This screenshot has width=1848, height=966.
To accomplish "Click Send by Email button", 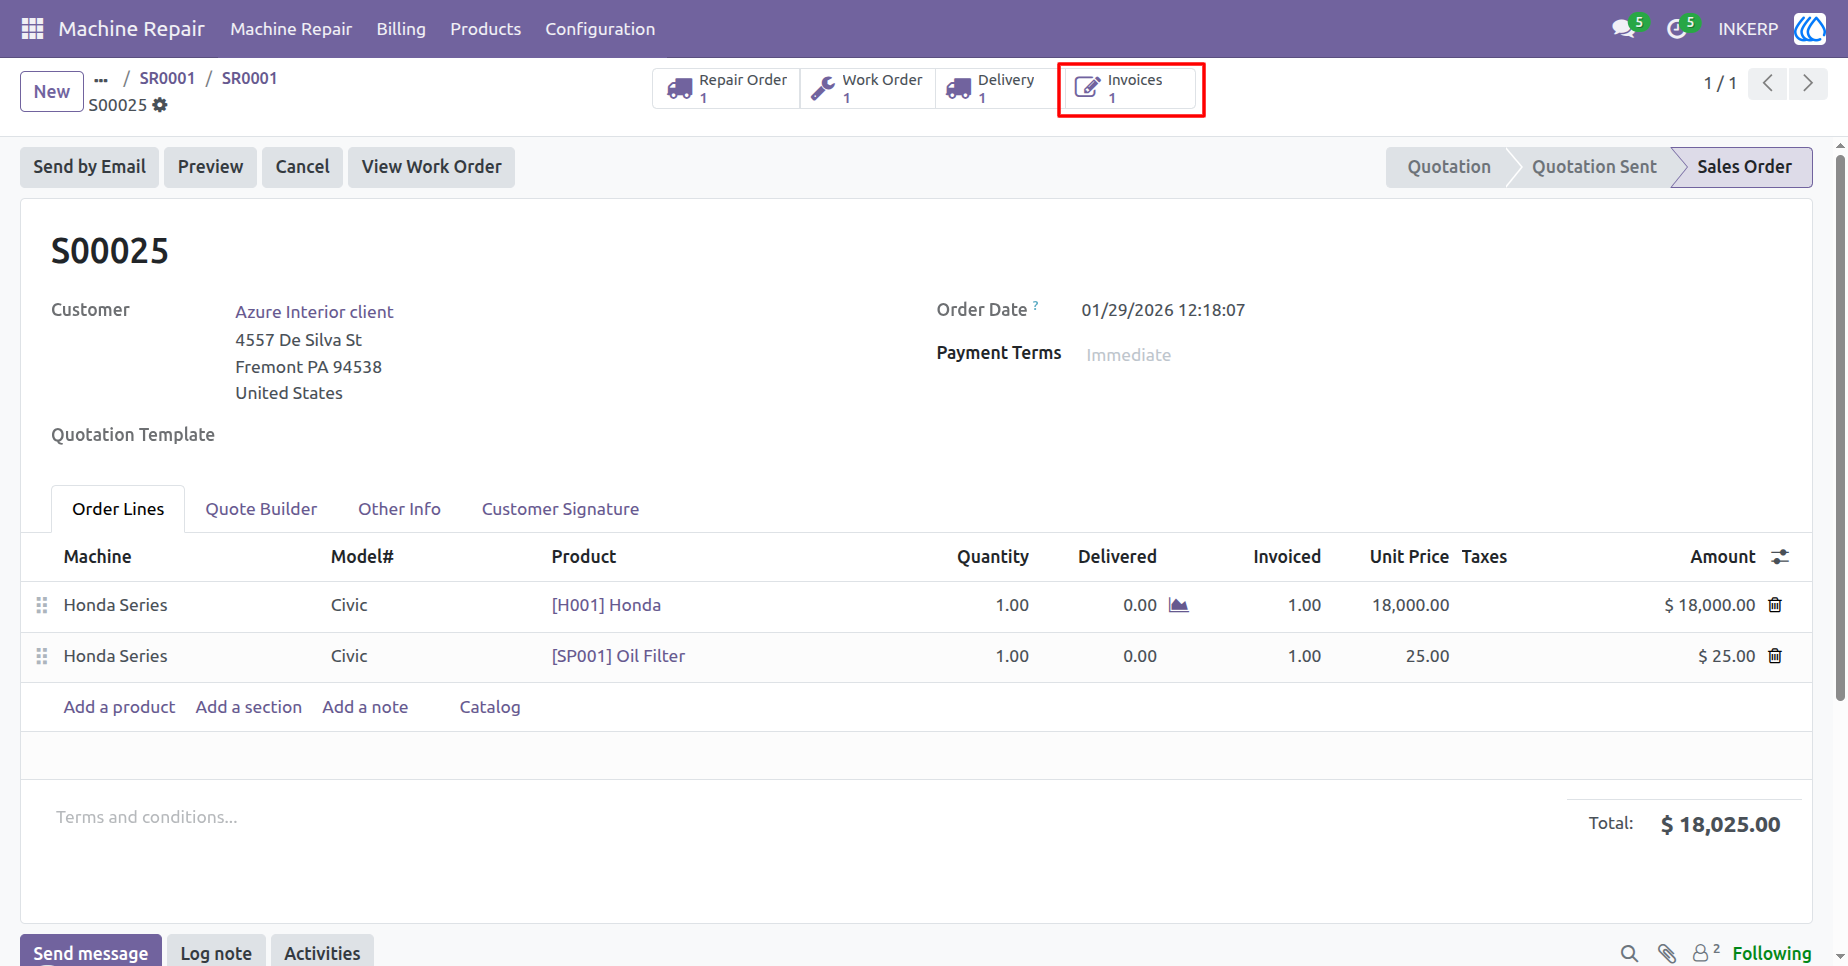I will pos(89,167).
